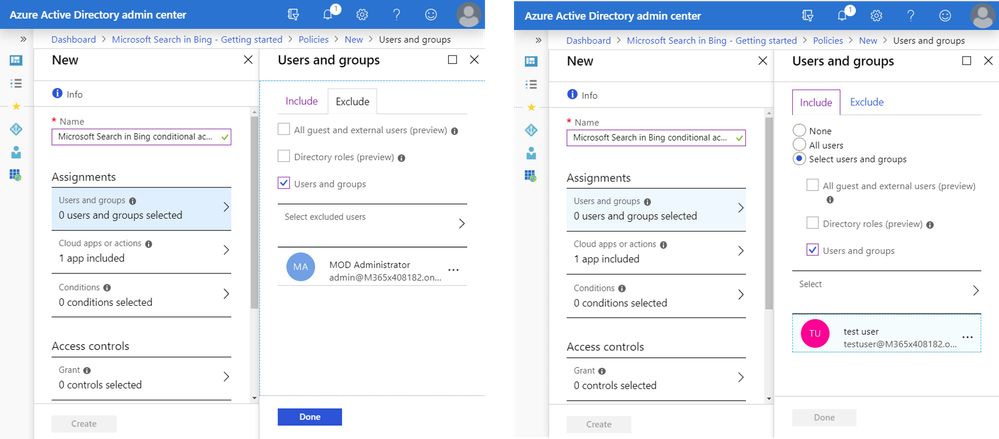Open settings gear in right window
Screen dimensions: 999x439
coord(876,15)
